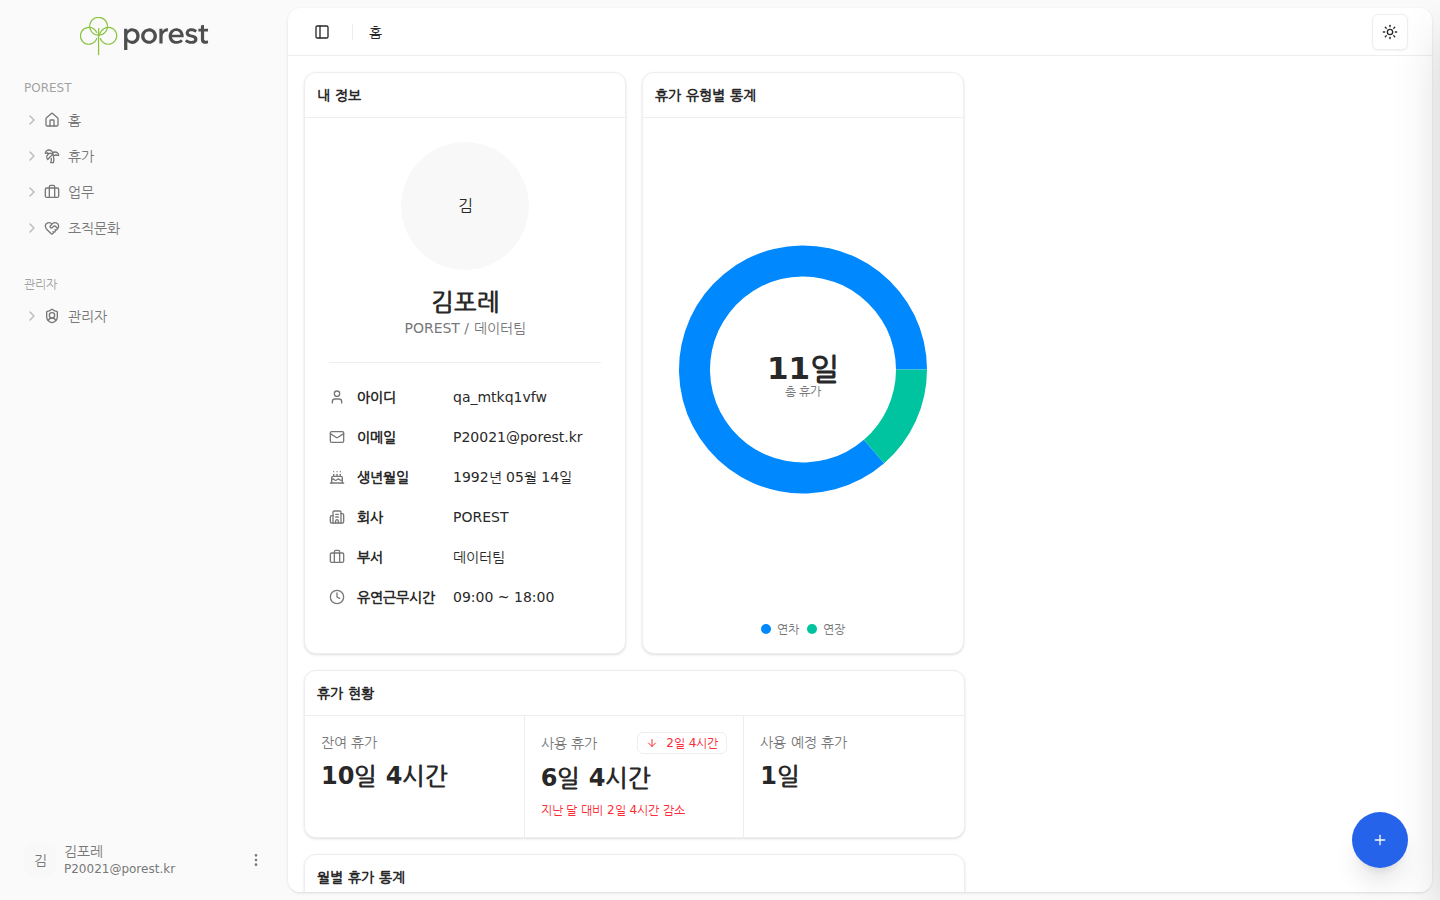Expand the 홈 chevron in sidebar
The height and width of the screenshot is (900, 1440).
click(x=32, y=120)
